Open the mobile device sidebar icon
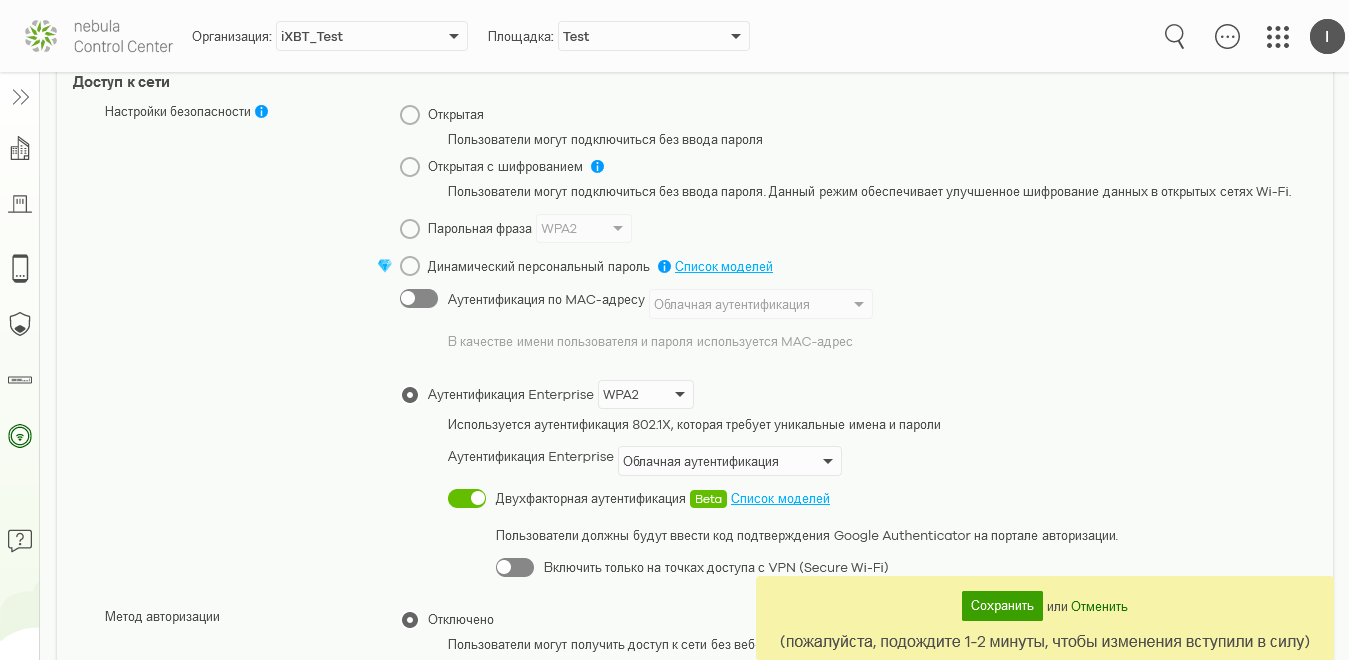 20,268
